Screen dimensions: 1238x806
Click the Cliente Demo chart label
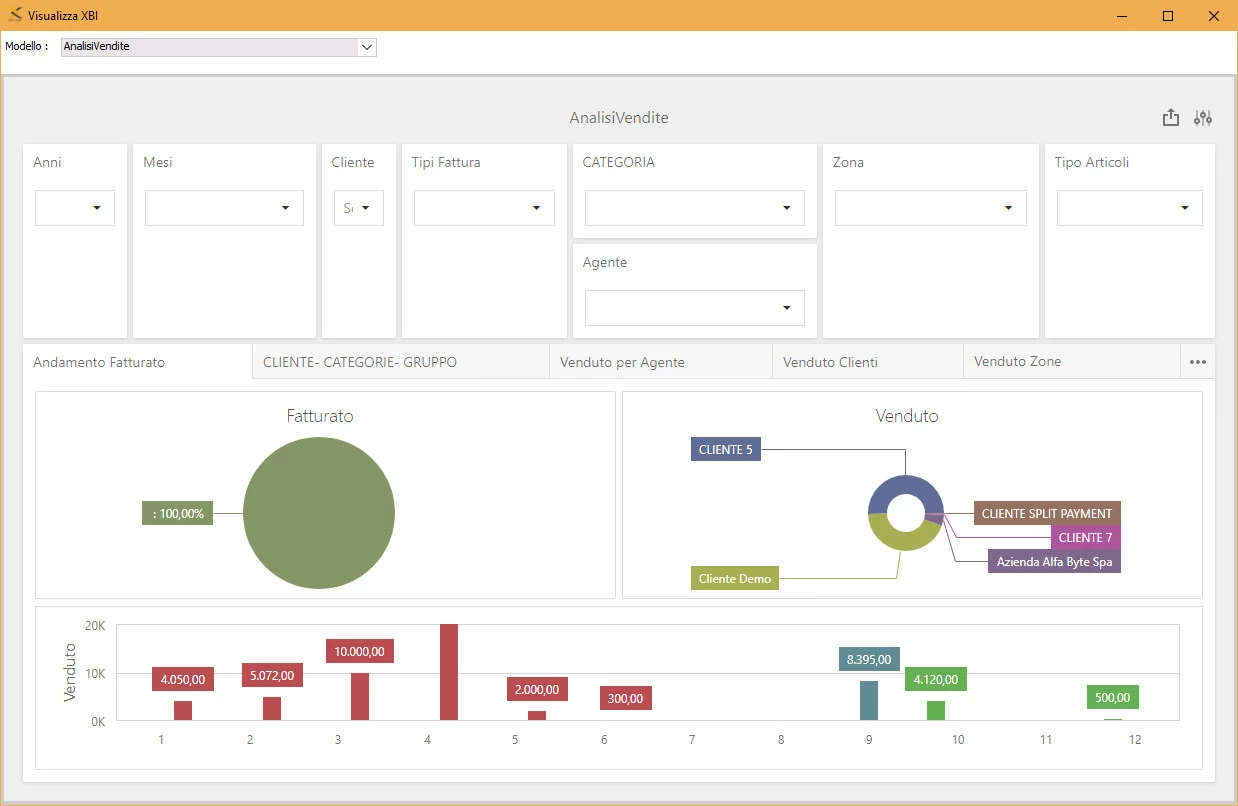click(735, 578)
